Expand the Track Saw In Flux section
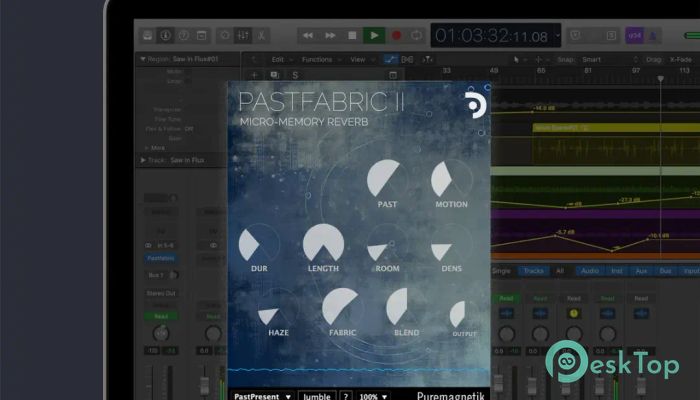700x400 pixels. pyautogui.click(x=143, y=160)
